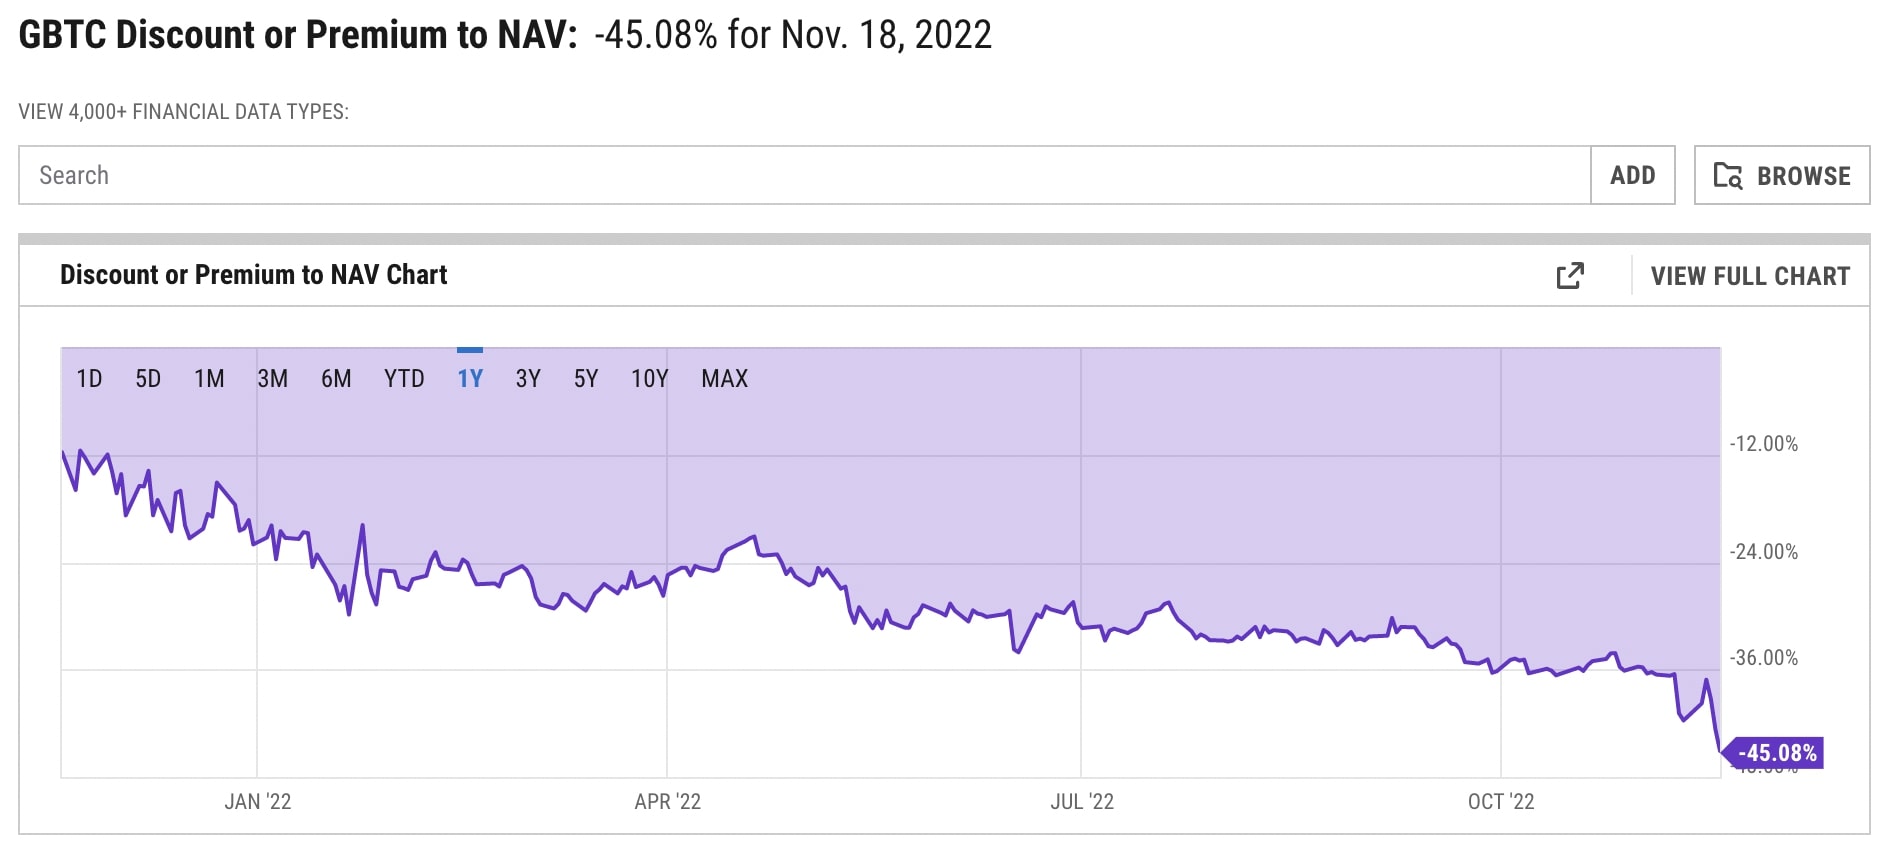Click the JAN '22 axis label
Image resolution: width=1886 pixels, height=850 pixels.
258,802
